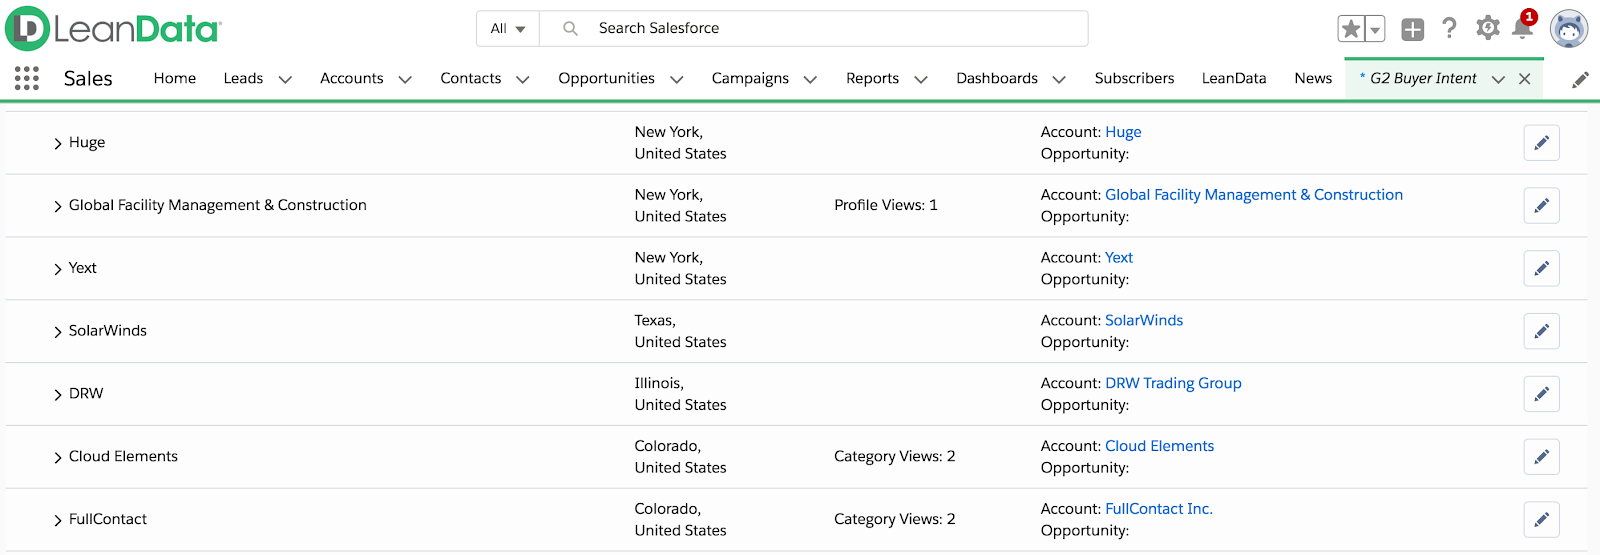Open the Yext account link
This screenshot has width=1600, height=555.
(1119, 258)
